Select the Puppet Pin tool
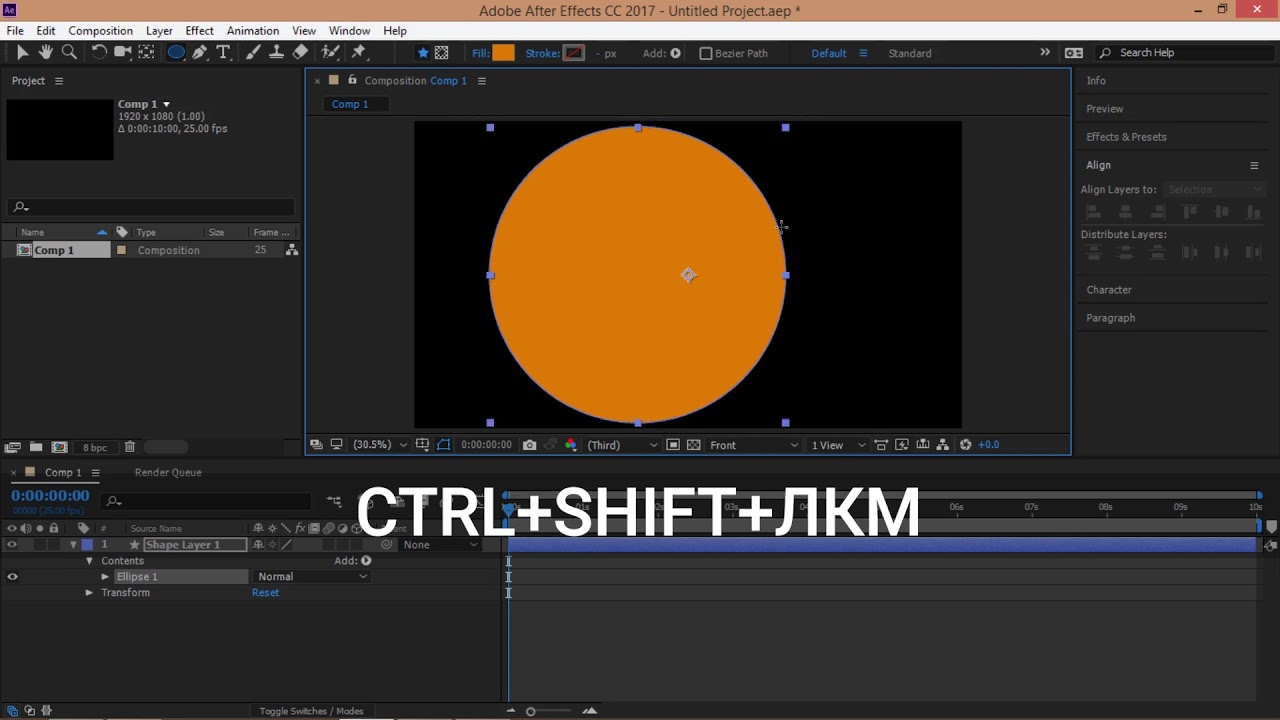1280x720 pixels. point(359,53)
